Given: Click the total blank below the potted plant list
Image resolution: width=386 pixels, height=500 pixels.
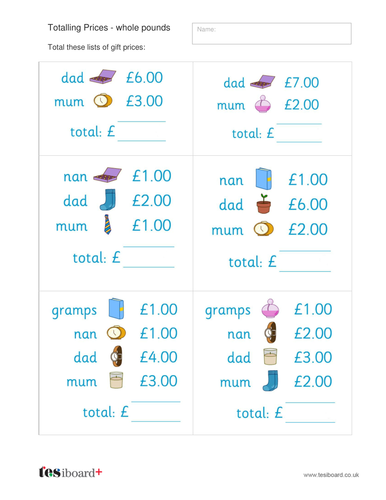Looking at the screenshot, I should click(x=305, y=261).
